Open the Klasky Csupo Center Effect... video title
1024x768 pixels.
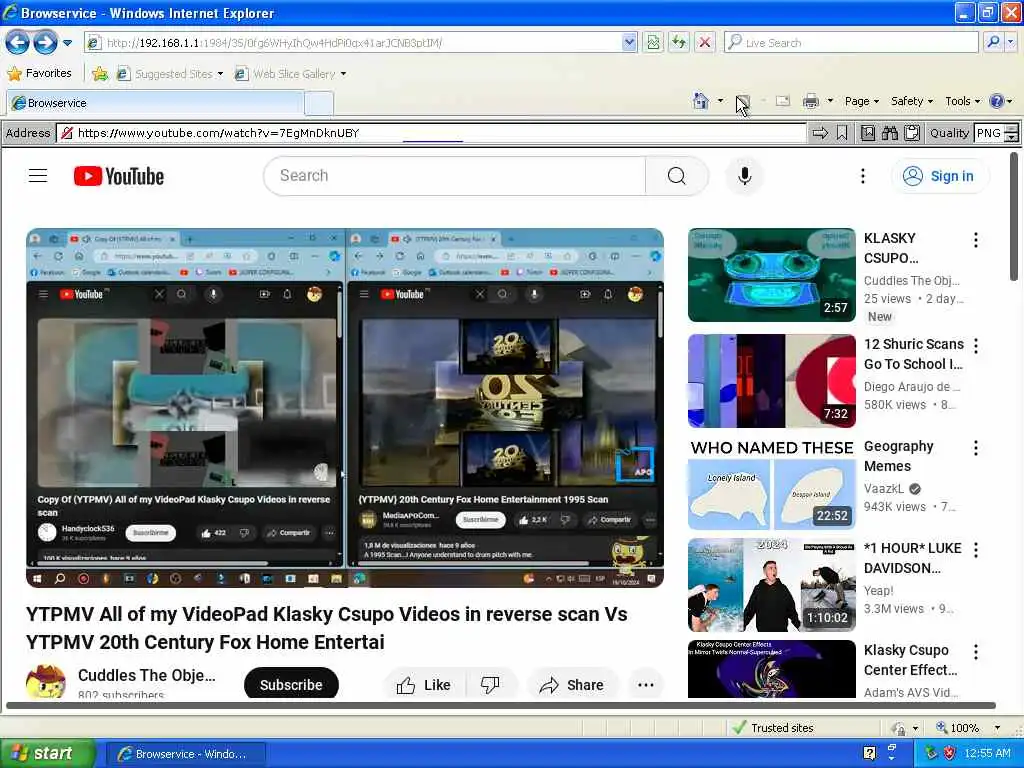(910, 660)
